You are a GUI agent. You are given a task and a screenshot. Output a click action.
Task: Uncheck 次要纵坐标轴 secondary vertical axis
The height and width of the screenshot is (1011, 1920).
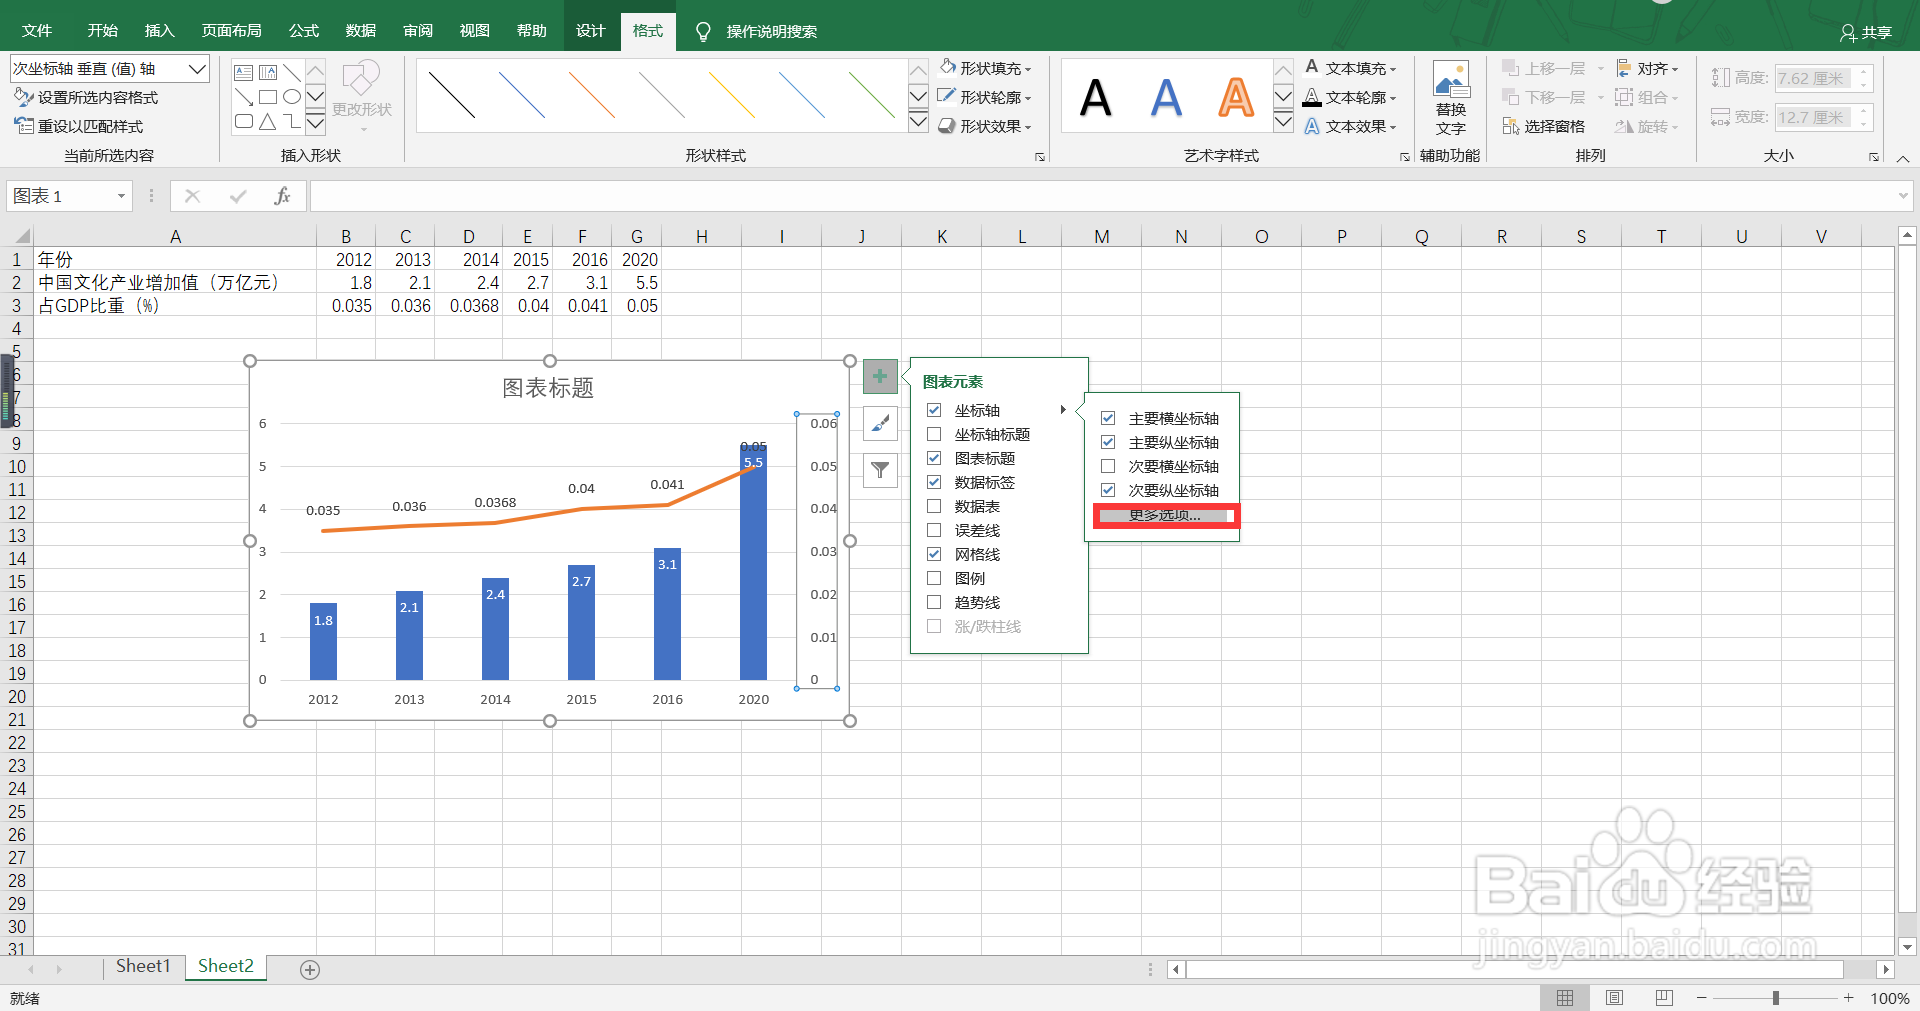click(x=1108, y=490)
